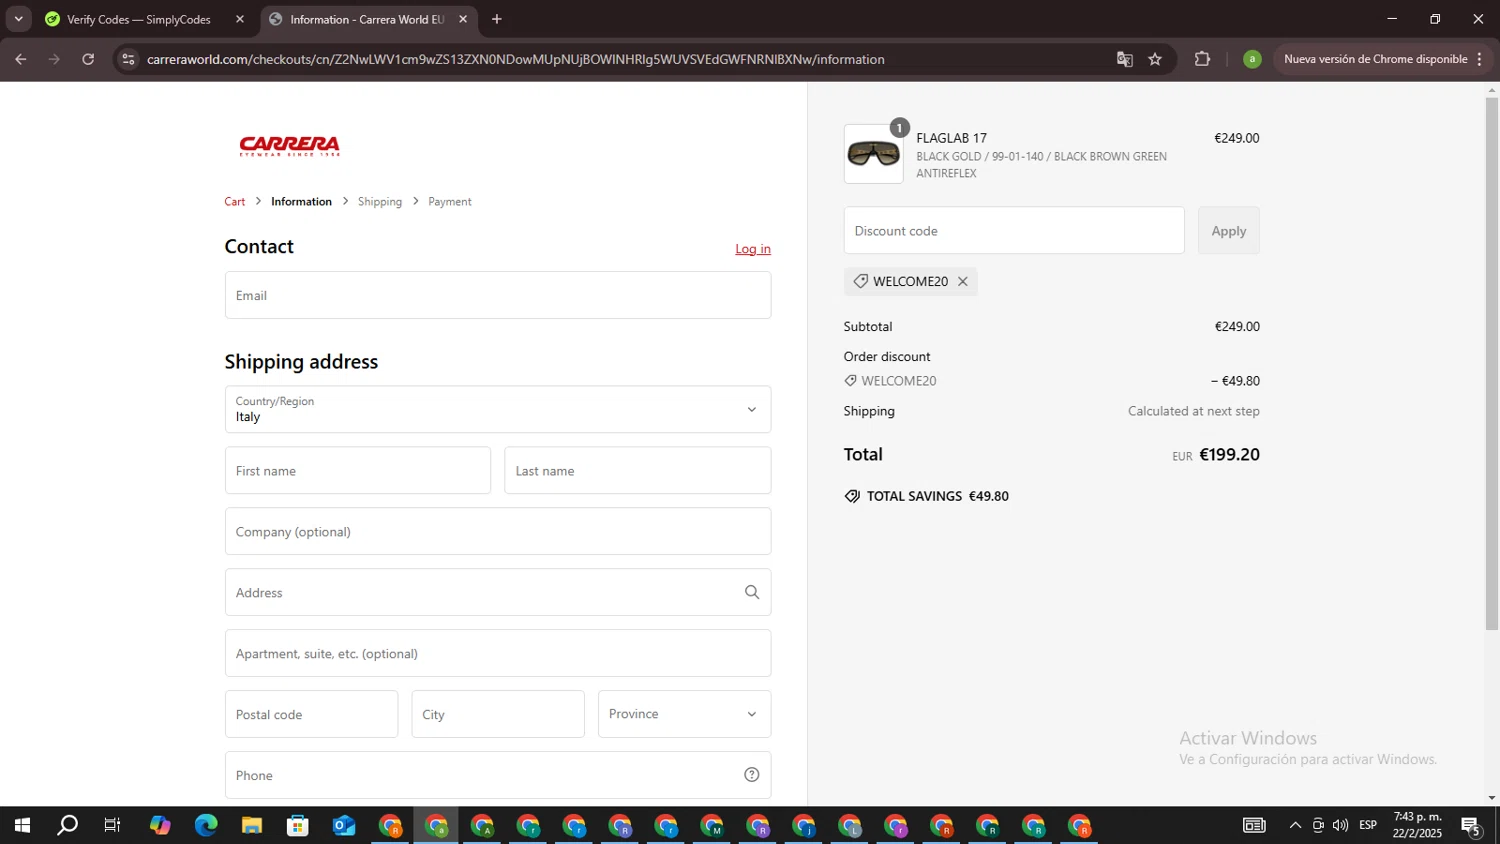Click the browser back arrow
This screenshot has height=844, width=1500.
pos(20,59)
